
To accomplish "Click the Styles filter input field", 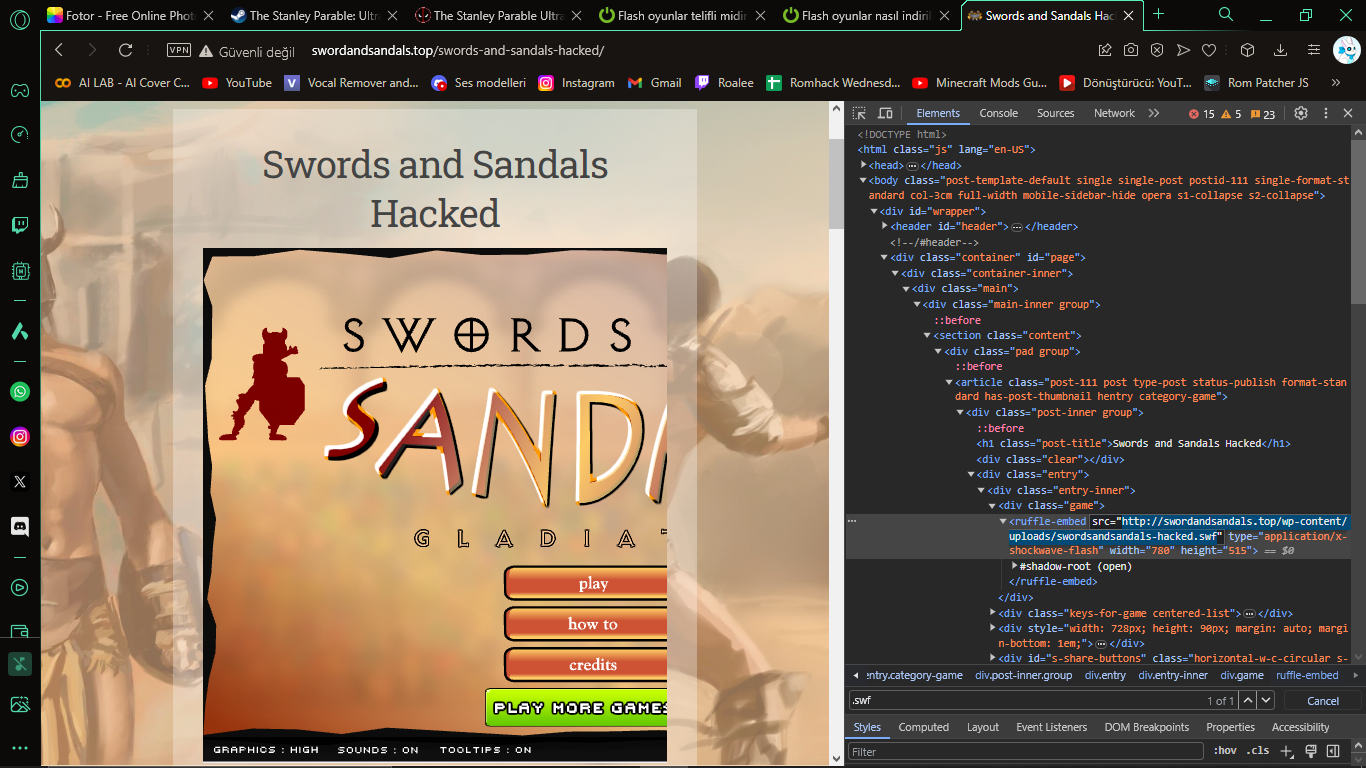I will (1026, 751).
